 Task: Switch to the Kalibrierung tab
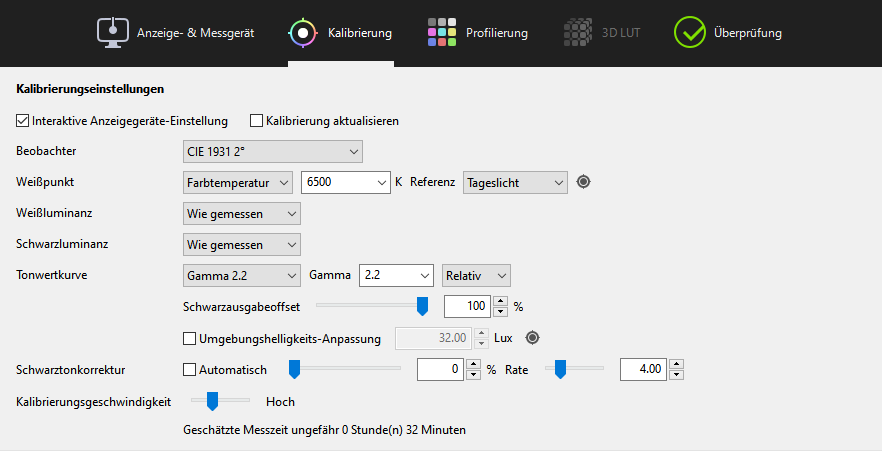[340, 33]
